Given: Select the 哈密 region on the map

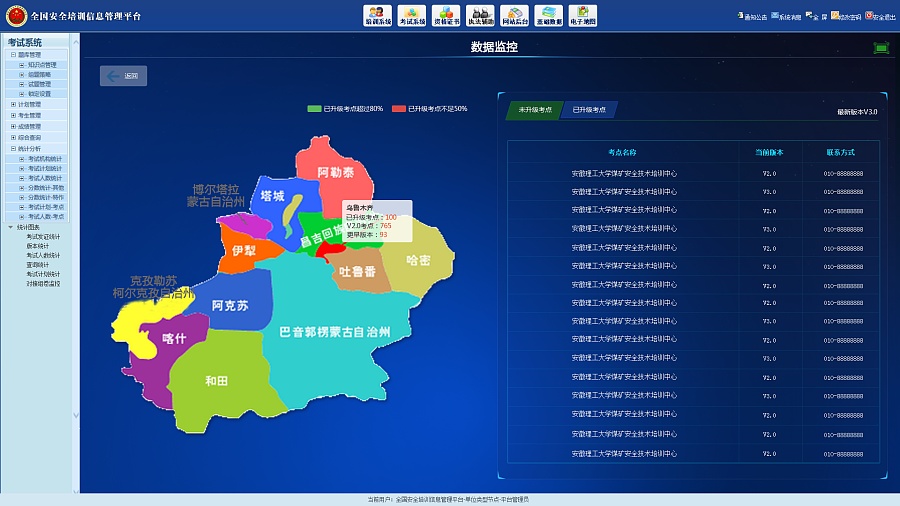Looking at the screenshot, I should (418, 260).
